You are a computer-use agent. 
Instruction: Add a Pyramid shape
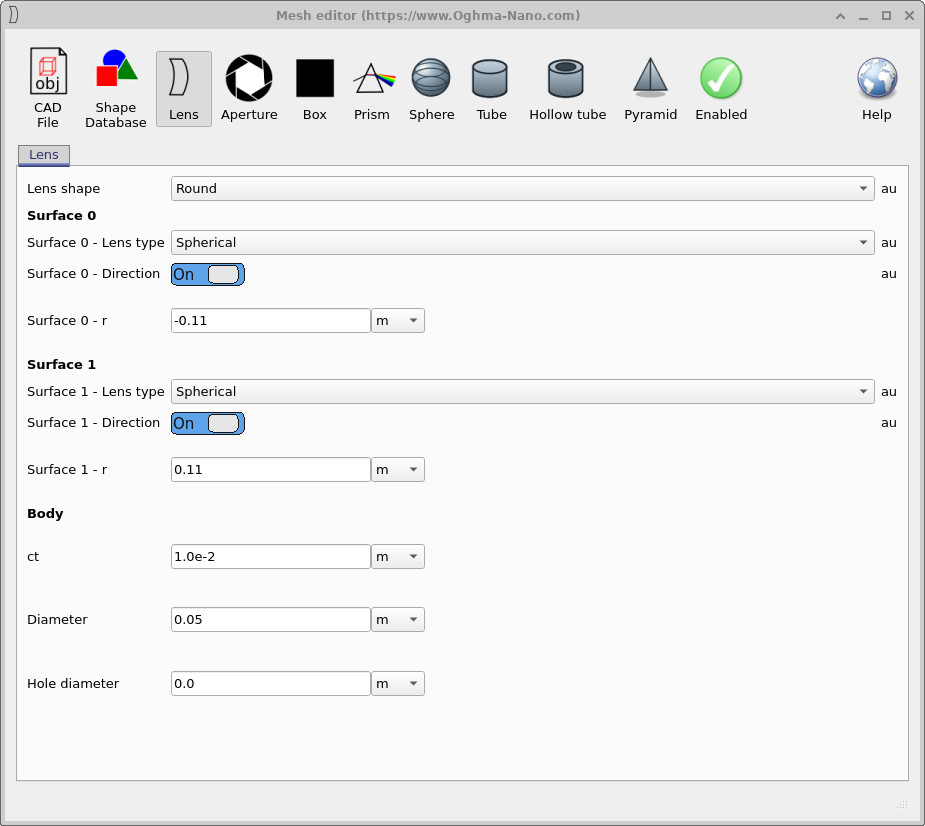pos(650,78)
